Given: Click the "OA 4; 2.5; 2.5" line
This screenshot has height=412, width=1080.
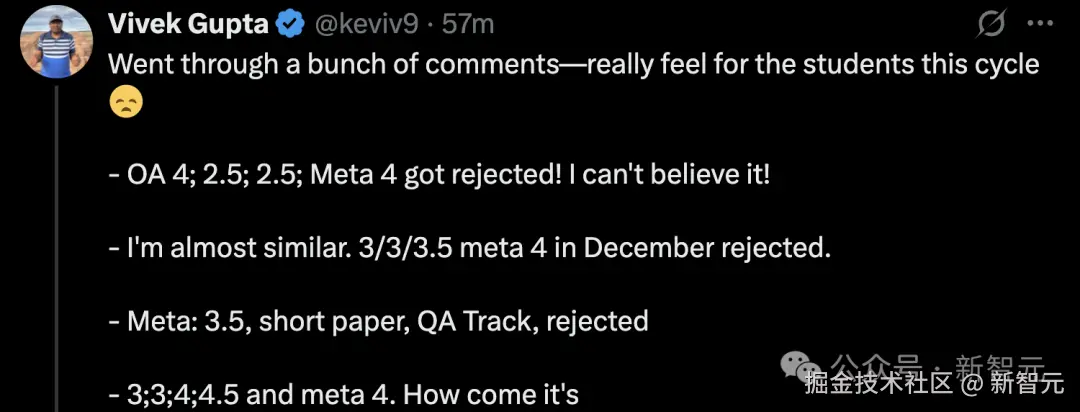Looking at the screenshot, I should click(x=439, y=174).
